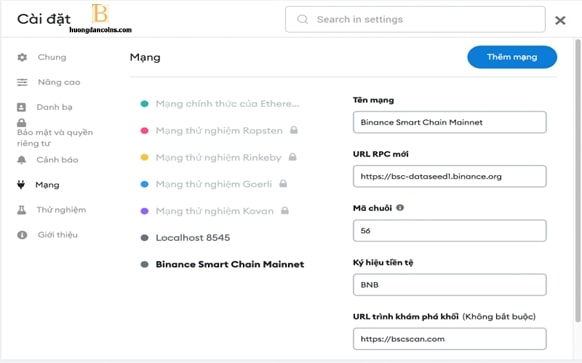Choose Mạng thử nghiệm Goerli network
This screenshot has height=363, width=582.
tap(214, 184)
